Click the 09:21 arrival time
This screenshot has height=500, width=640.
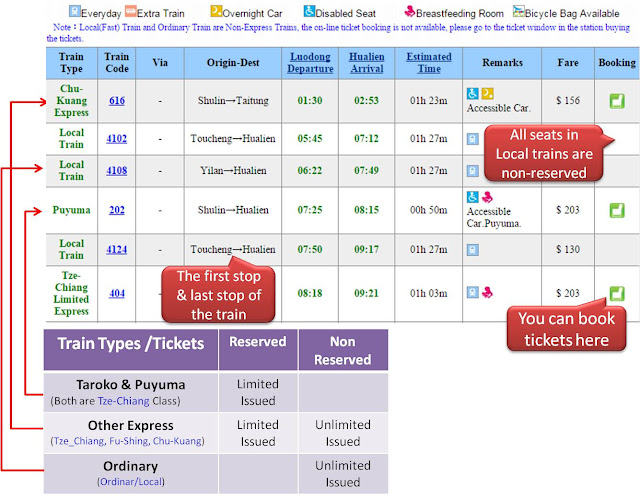pyautogui.click(x=367, y=293)
